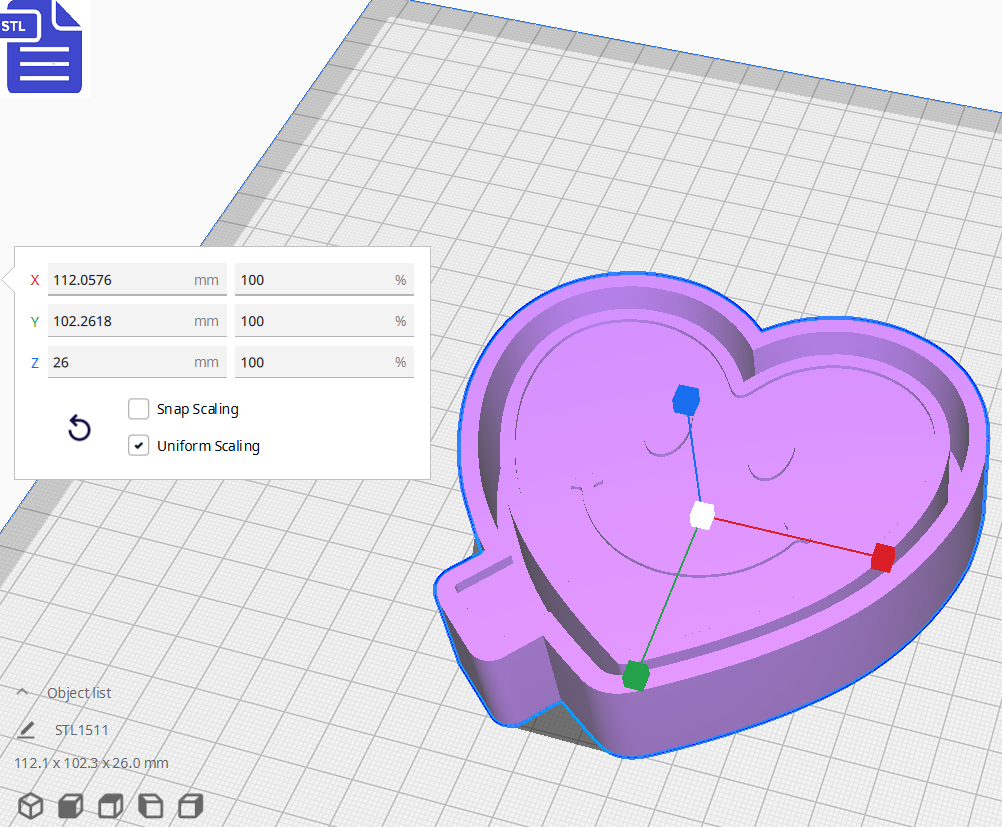Reset the scale with the circular arrow icon
The width and height of the screenshot is (1002, 827).
(x=79, y=428)
